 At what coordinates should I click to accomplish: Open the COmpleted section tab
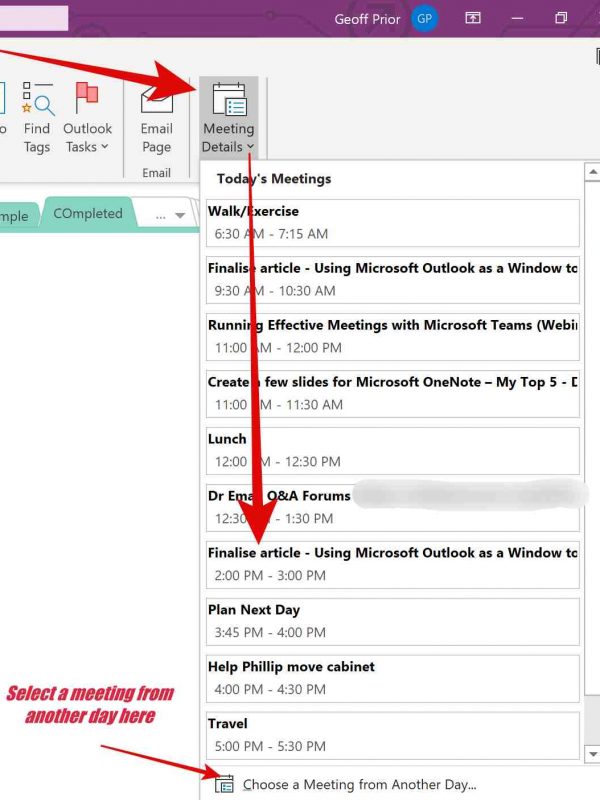click(x=88, y=214)
